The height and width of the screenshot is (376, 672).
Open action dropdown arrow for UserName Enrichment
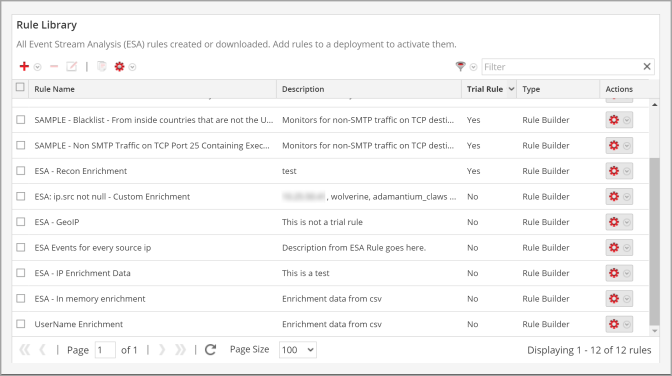(x=627, y=324)
